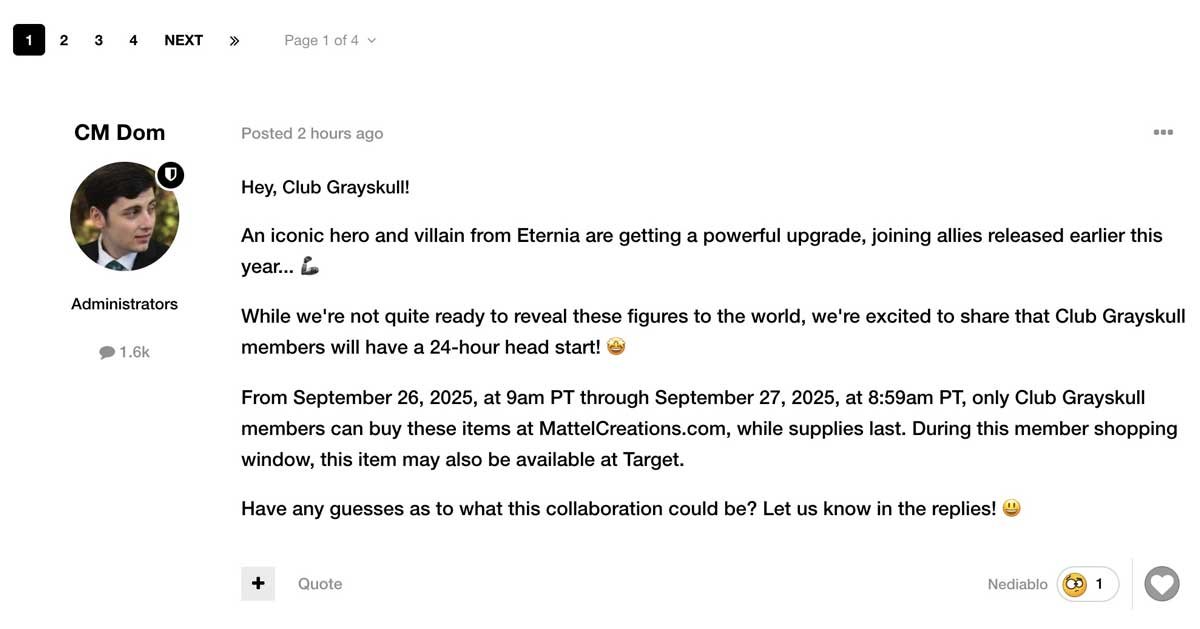Viewport: 1200px width, 629px height.
Task: Go to page 3 of the thread
Action: 98,40
